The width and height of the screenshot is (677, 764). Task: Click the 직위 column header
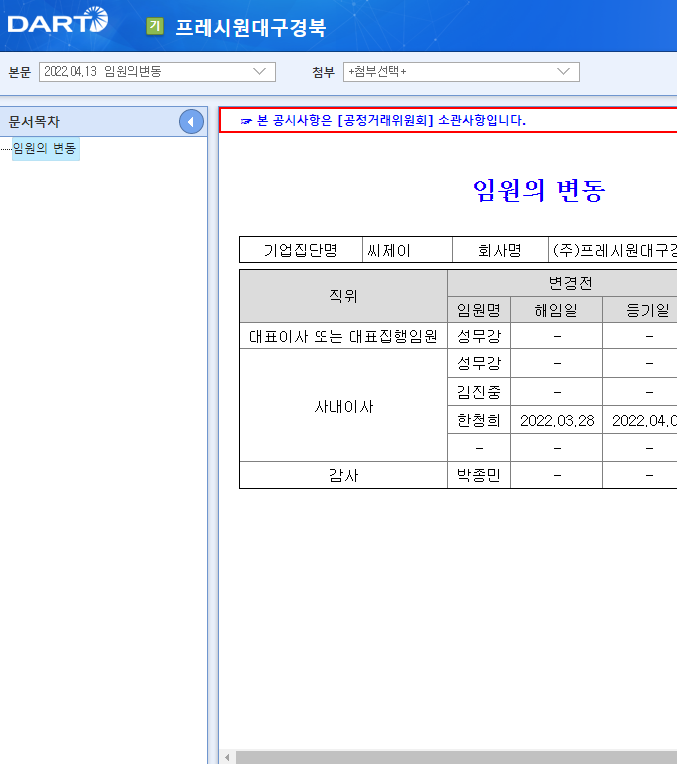pos(344,296)
